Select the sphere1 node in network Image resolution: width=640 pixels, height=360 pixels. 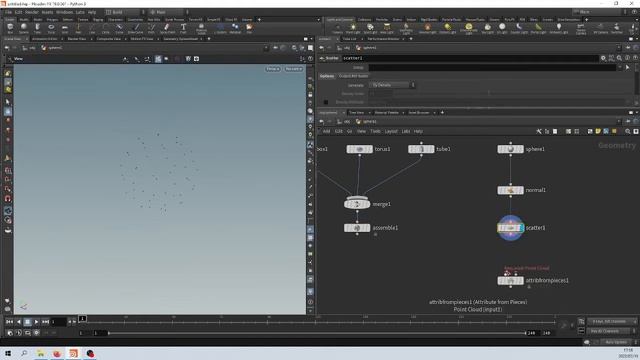click(x=511, y=149)
